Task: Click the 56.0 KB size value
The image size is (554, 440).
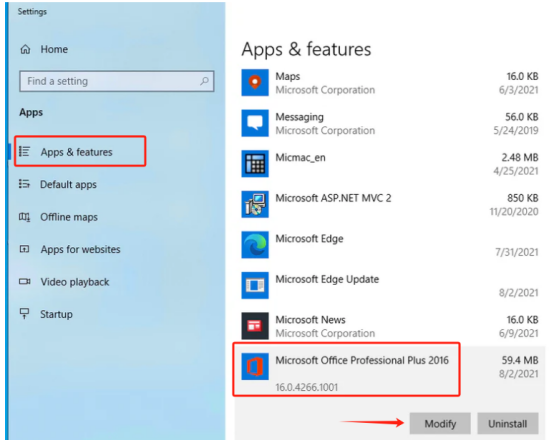Action: pyautogui.click(x=522, y=117)
